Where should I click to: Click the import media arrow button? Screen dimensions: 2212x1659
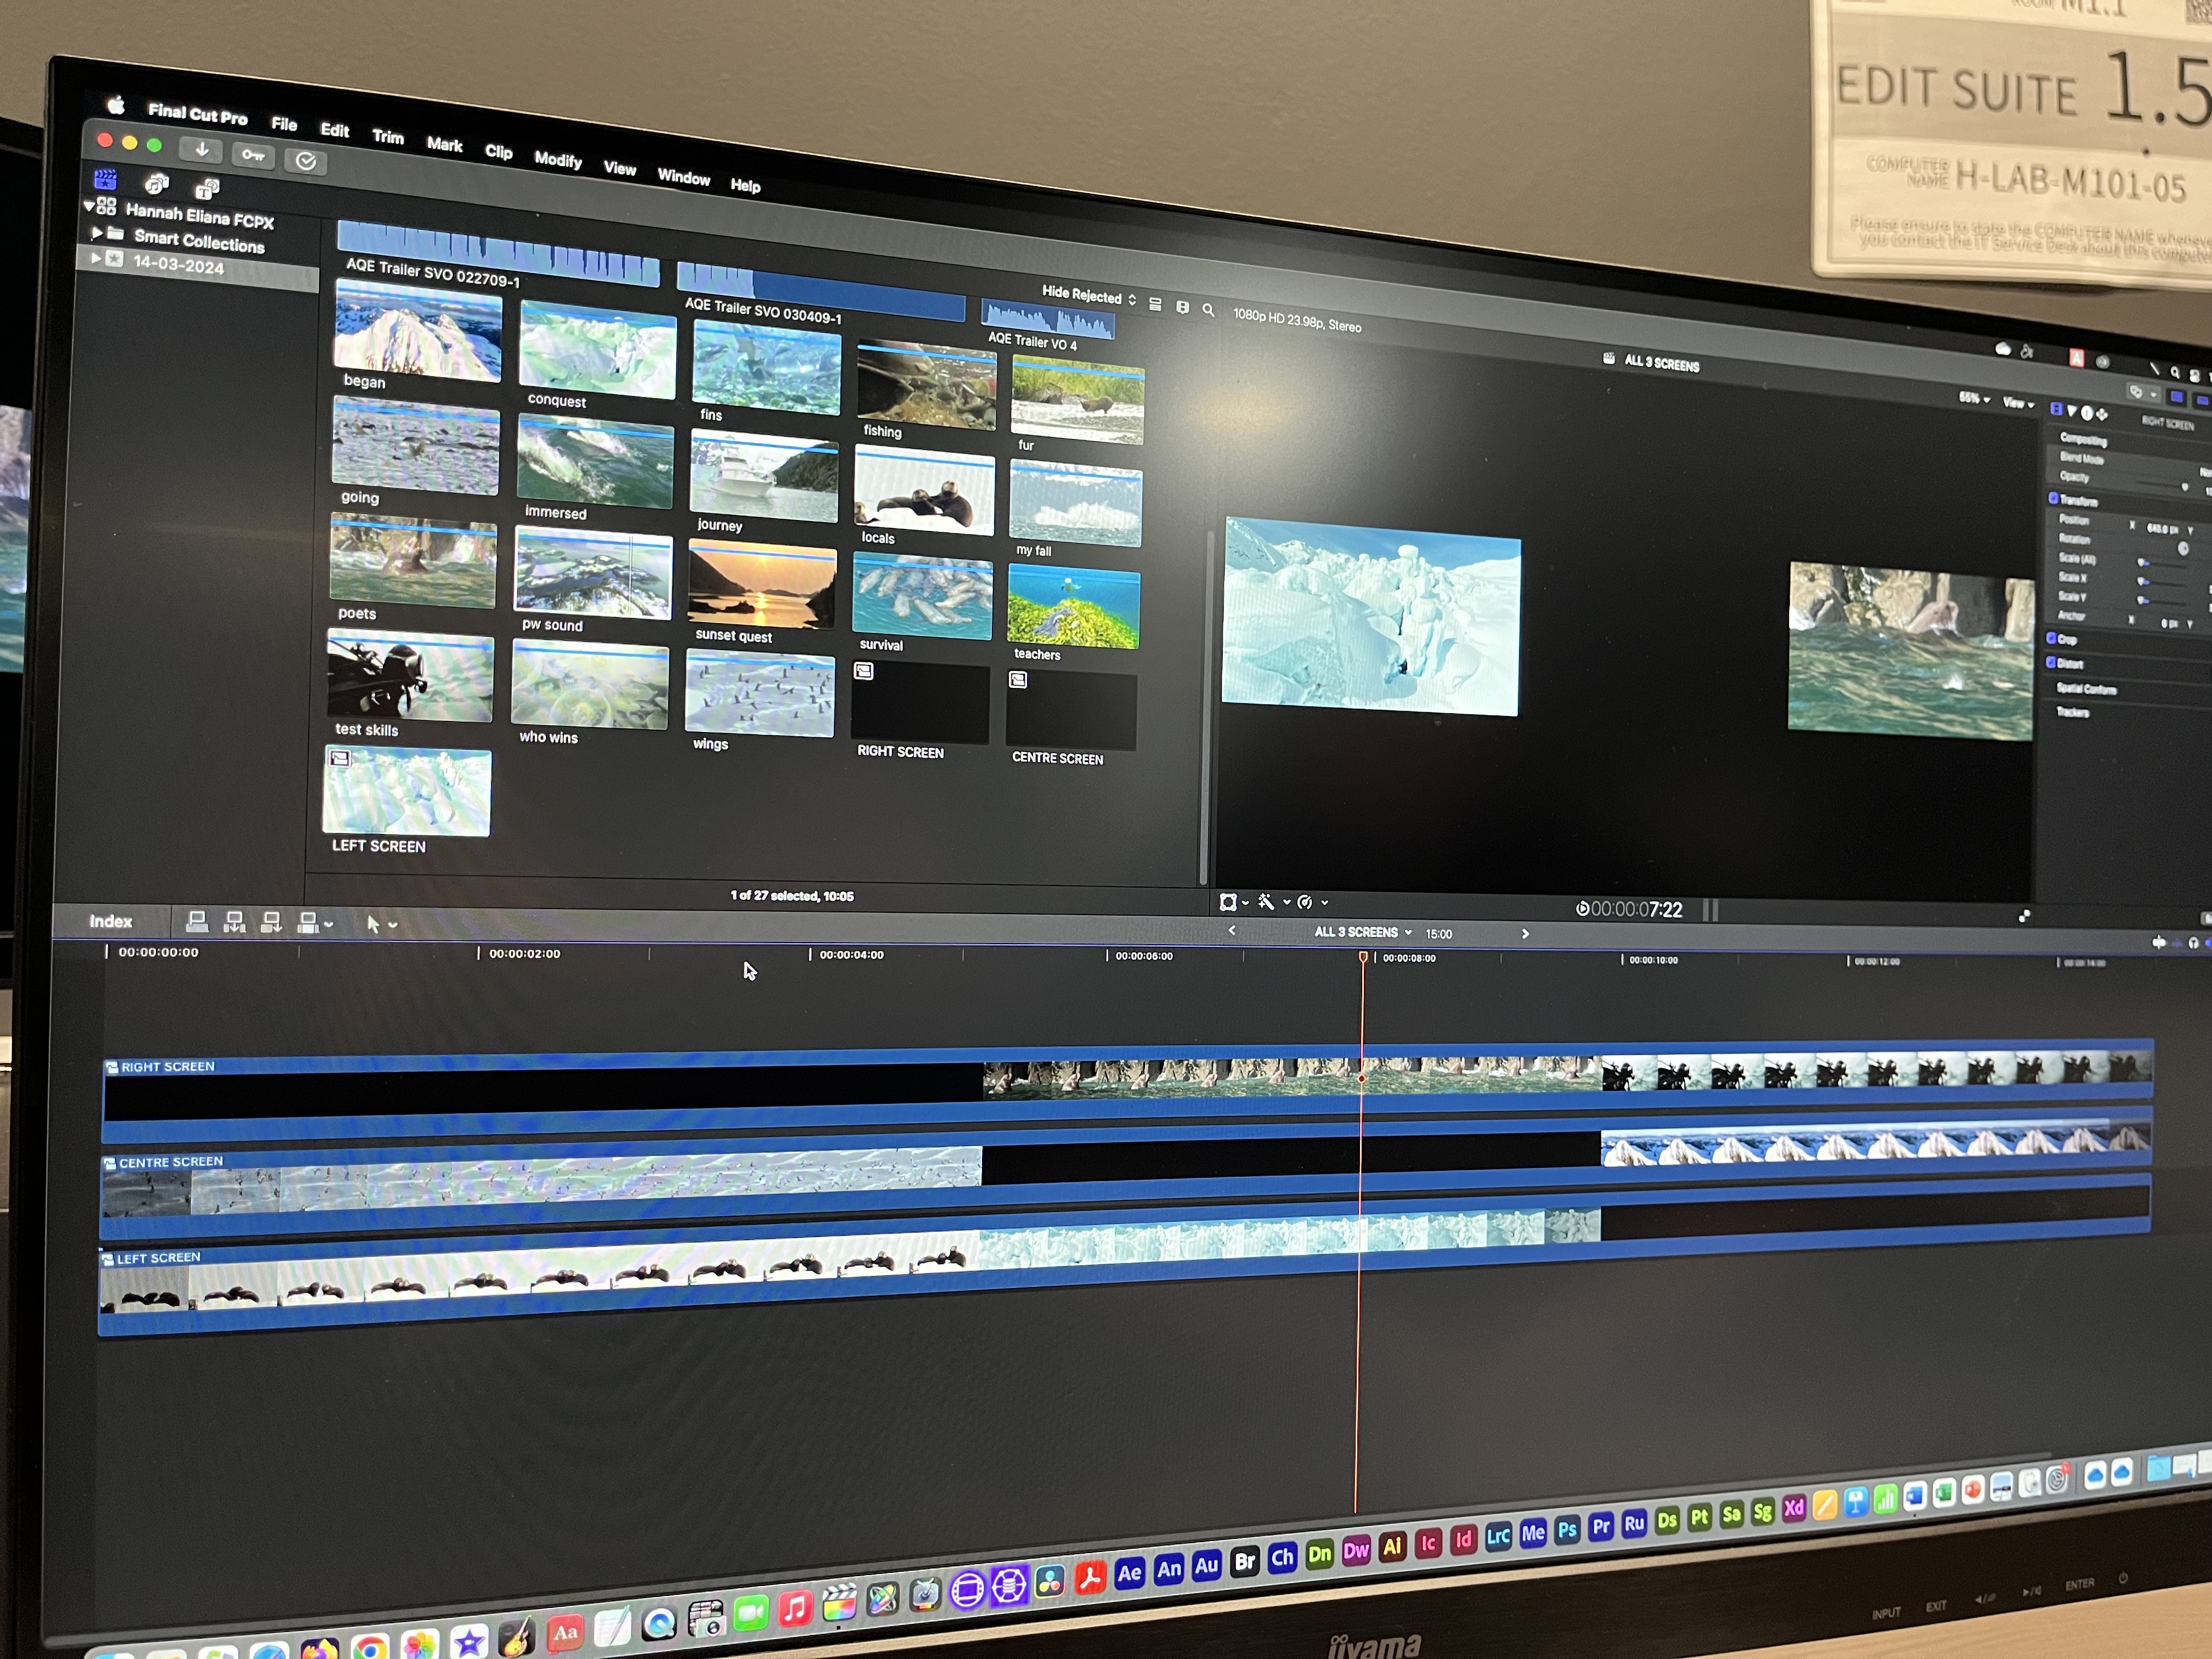(x=201, y=150)
